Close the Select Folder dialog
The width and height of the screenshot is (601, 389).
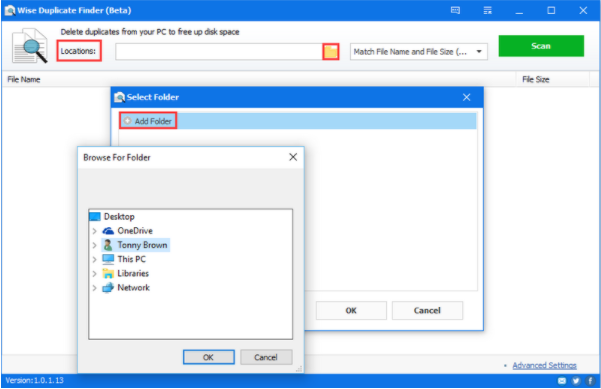(466, 97)
